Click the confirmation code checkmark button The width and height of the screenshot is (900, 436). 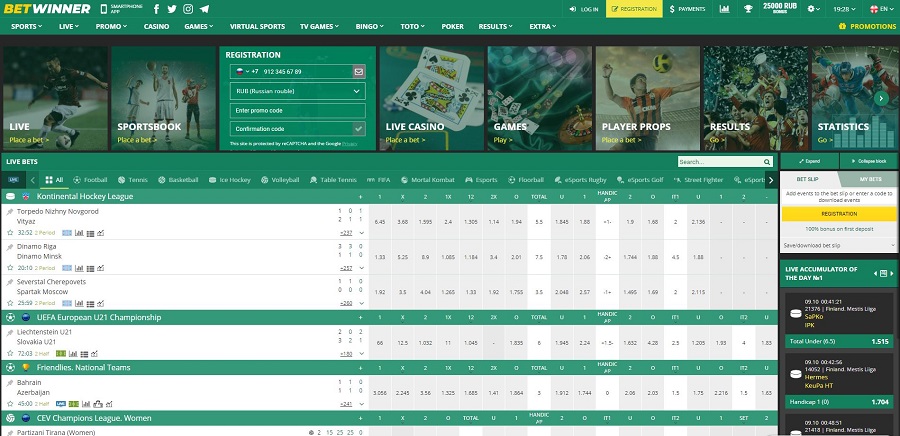(x=359, y=129)
